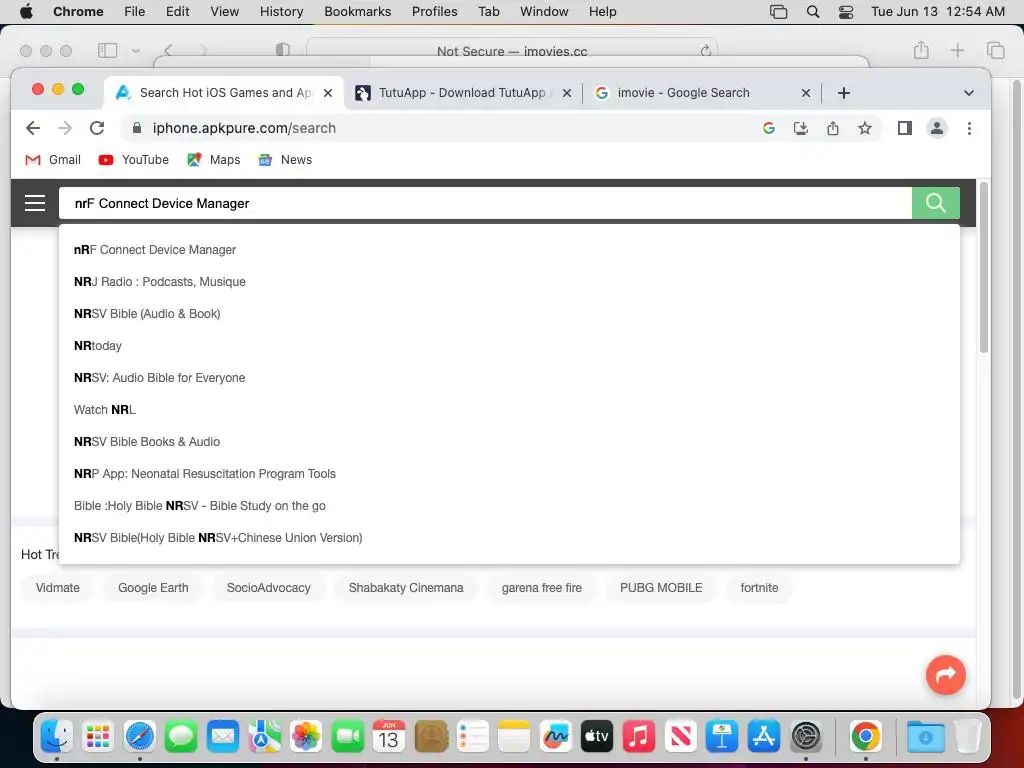Open YouTube bookmark
Screen dimensions: 1024x768
click(x=133, y=160)
